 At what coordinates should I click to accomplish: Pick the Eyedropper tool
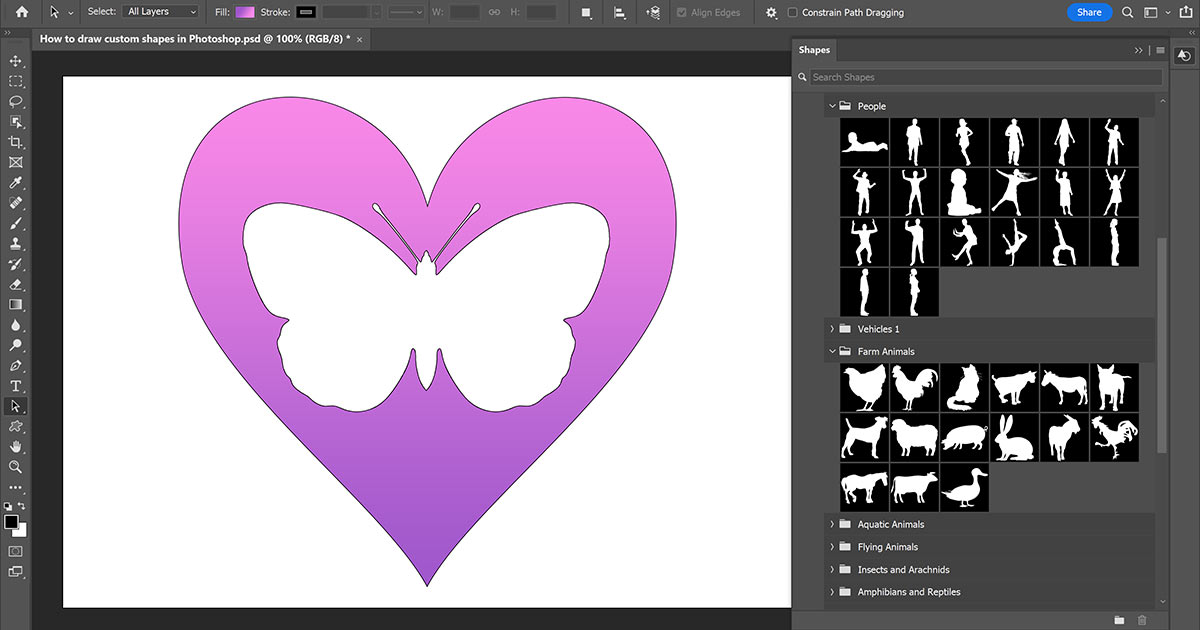(x=15, y=182)
